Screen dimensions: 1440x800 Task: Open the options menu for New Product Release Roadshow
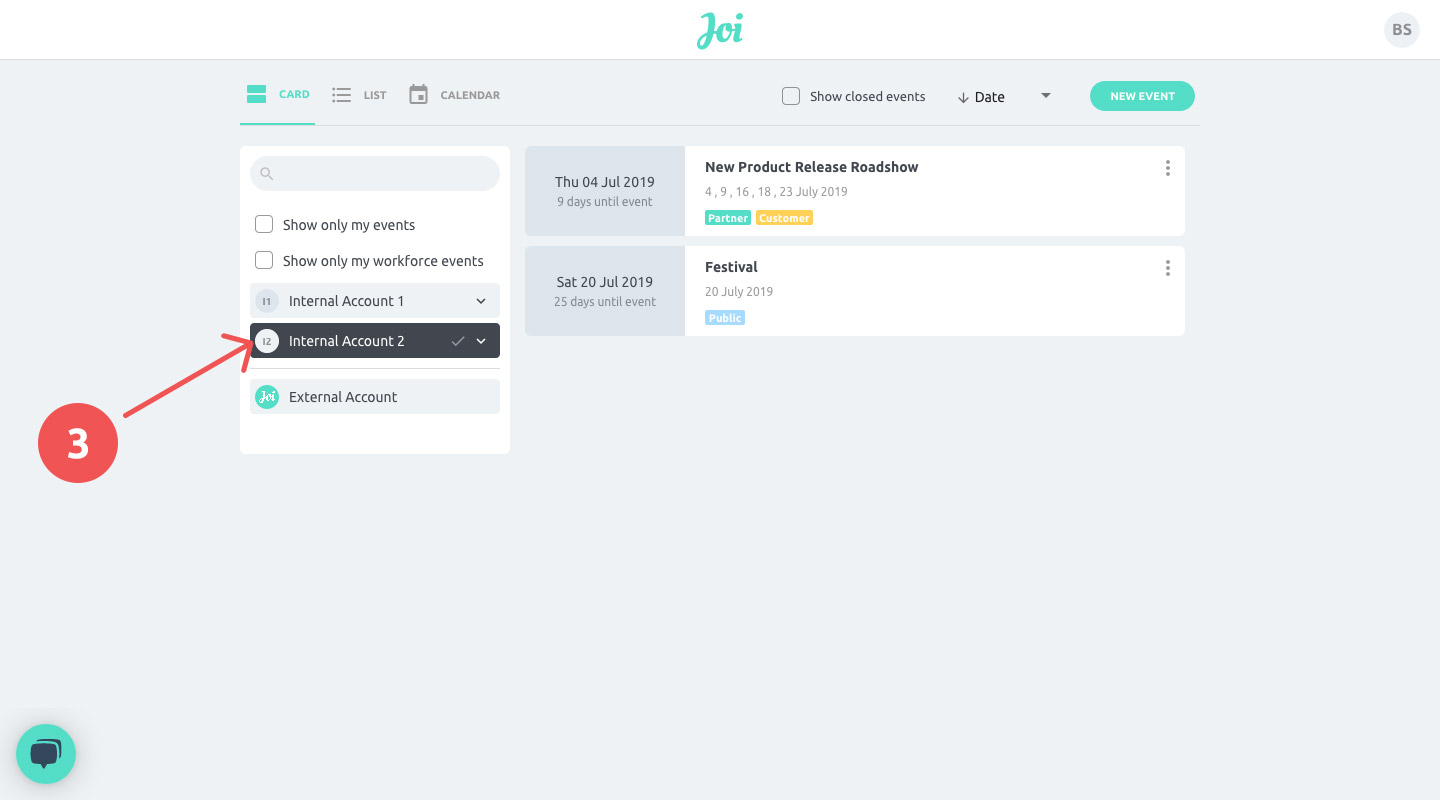pyautogui.click(x=1167, y=168)
